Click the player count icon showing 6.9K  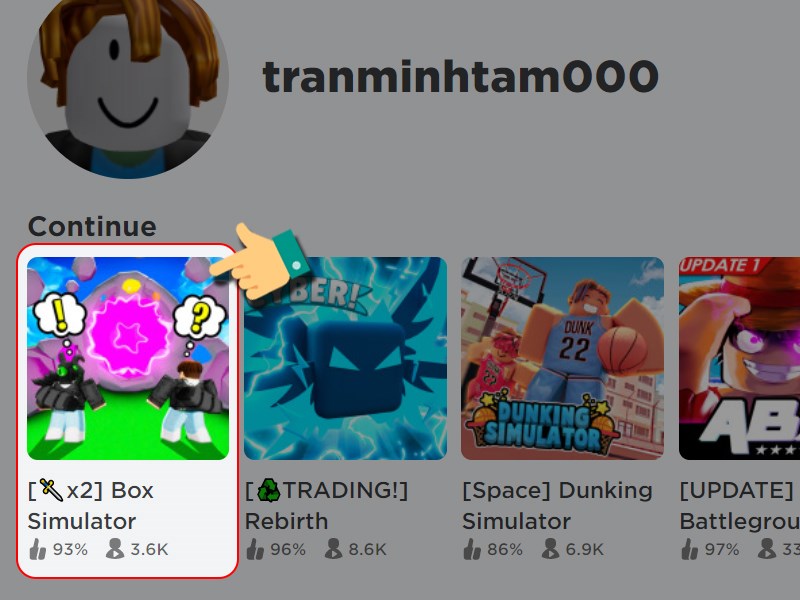coord(550,549)
